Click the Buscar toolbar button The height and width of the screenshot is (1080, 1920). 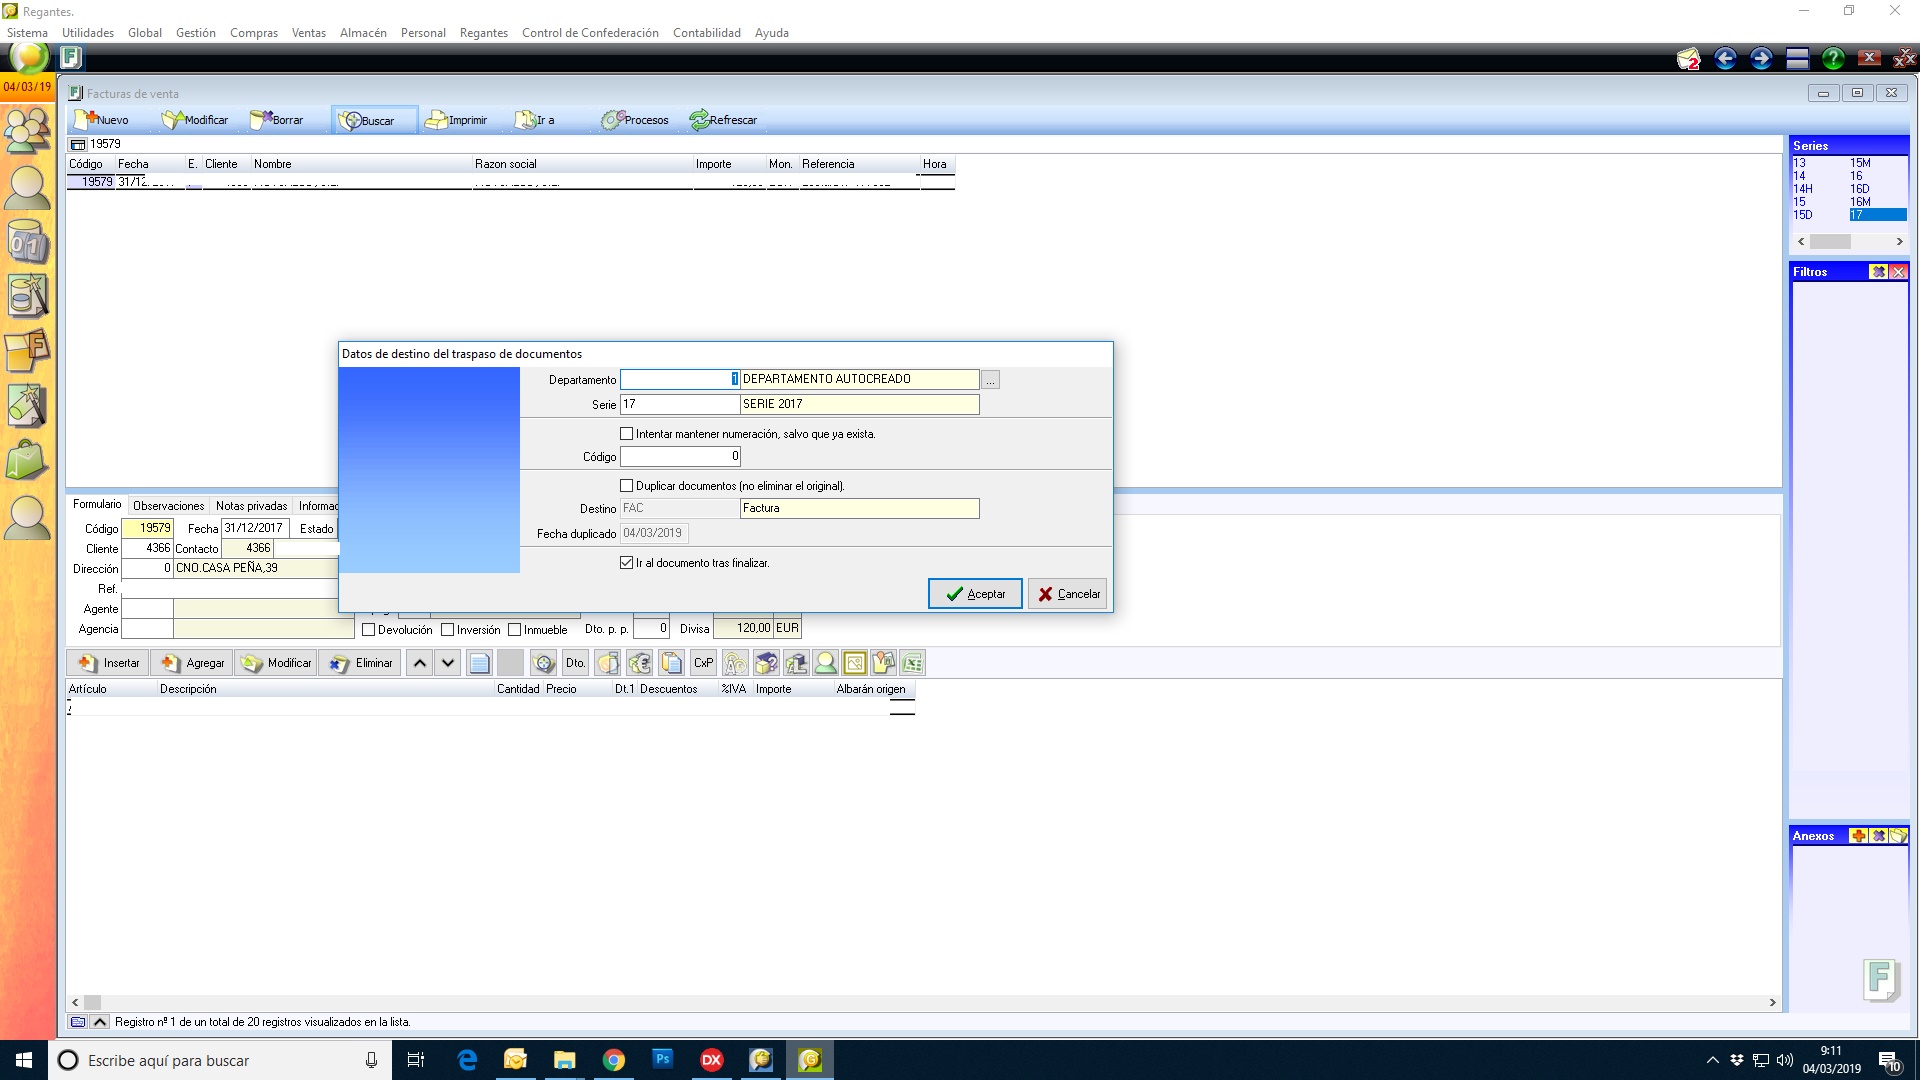[x=374, y=120]
